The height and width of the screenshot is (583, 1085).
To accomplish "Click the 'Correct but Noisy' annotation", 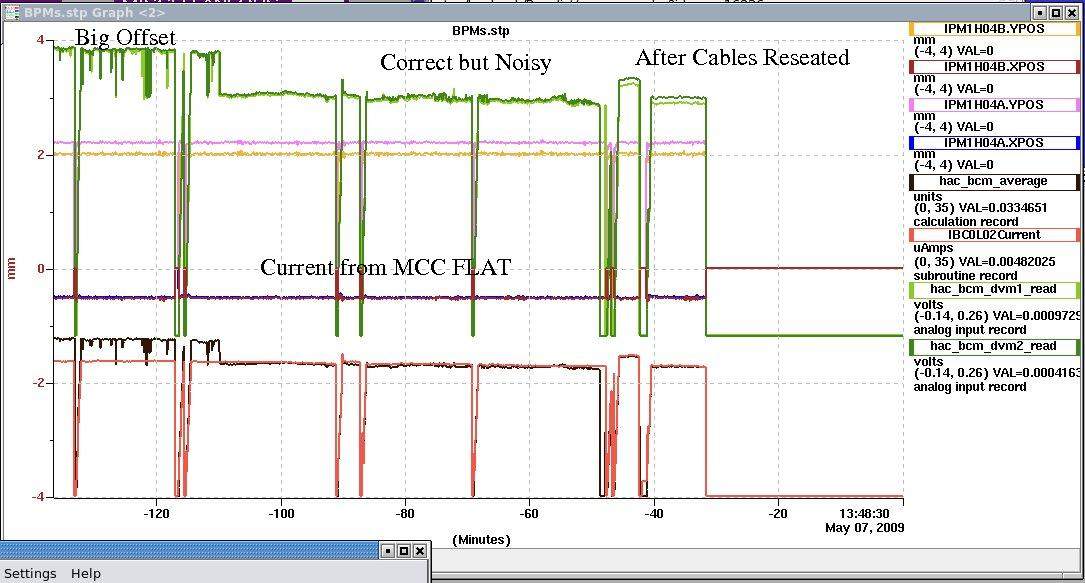I will [x=466, y=63].
